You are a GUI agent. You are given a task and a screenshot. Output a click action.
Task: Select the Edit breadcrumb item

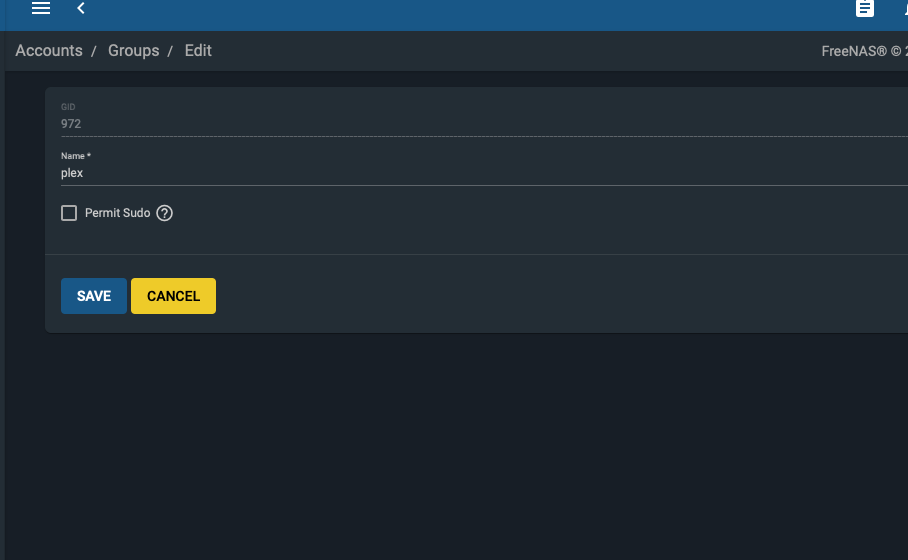point(198,51)
